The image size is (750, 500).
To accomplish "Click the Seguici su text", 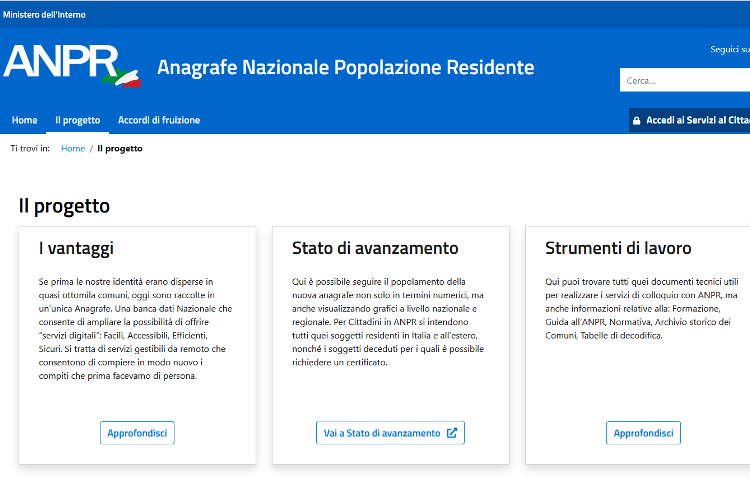I will click(729, 49).
